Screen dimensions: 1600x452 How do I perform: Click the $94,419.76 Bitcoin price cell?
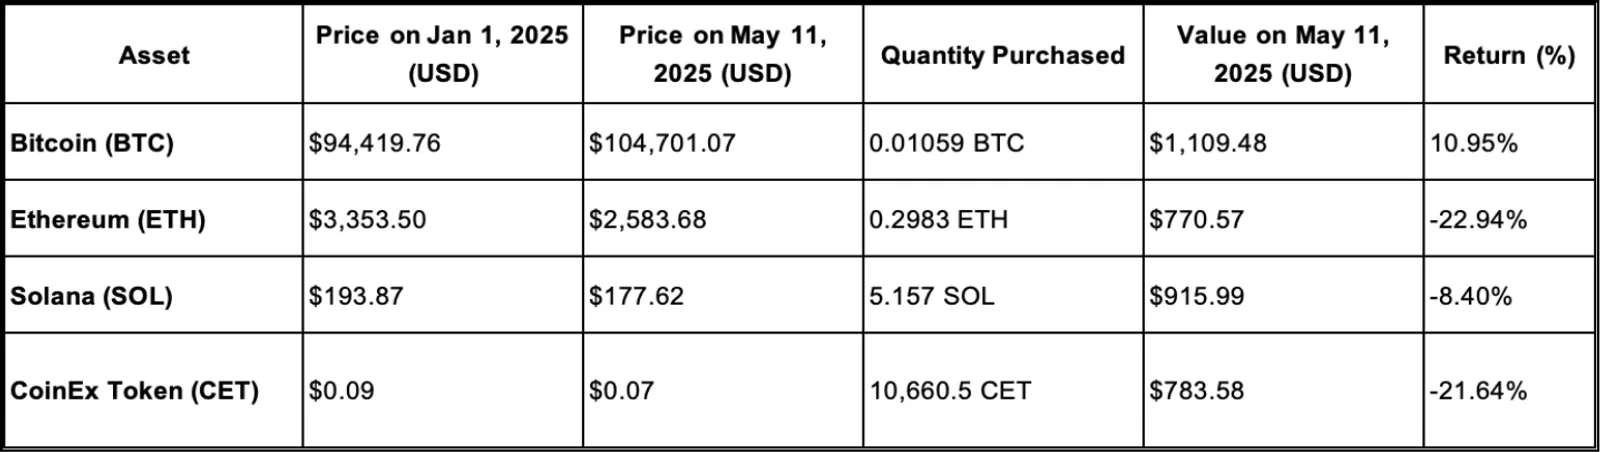pyautogui.click(x=442, y=142)
